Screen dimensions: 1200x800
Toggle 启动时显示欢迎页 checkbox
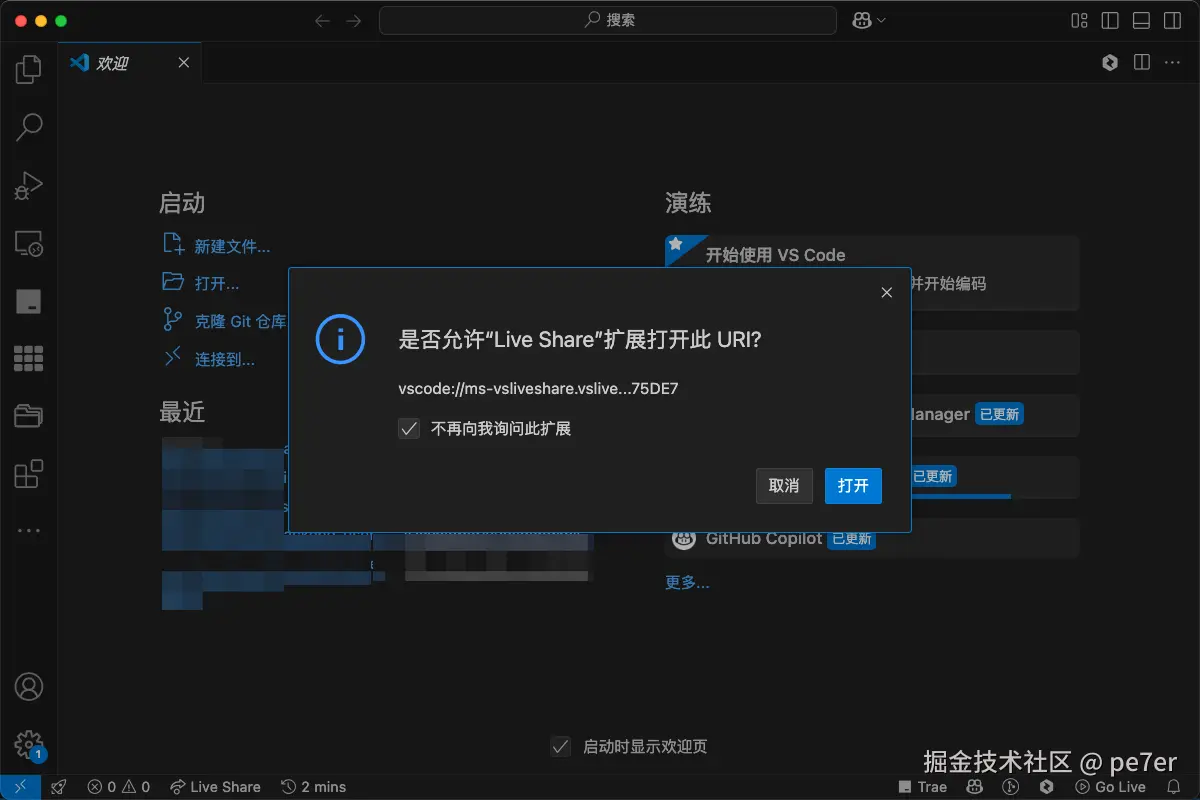561,746
